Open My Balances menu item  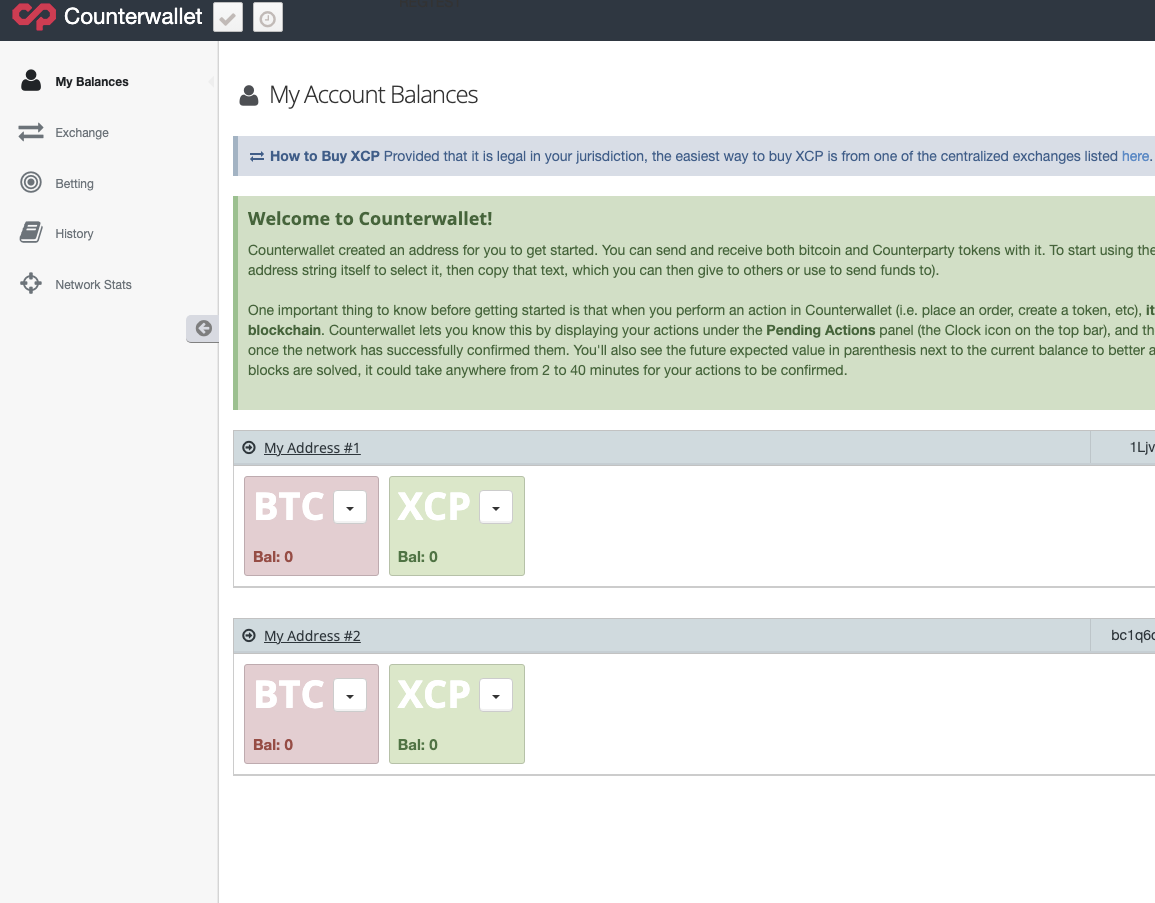(x=92, y=82)
